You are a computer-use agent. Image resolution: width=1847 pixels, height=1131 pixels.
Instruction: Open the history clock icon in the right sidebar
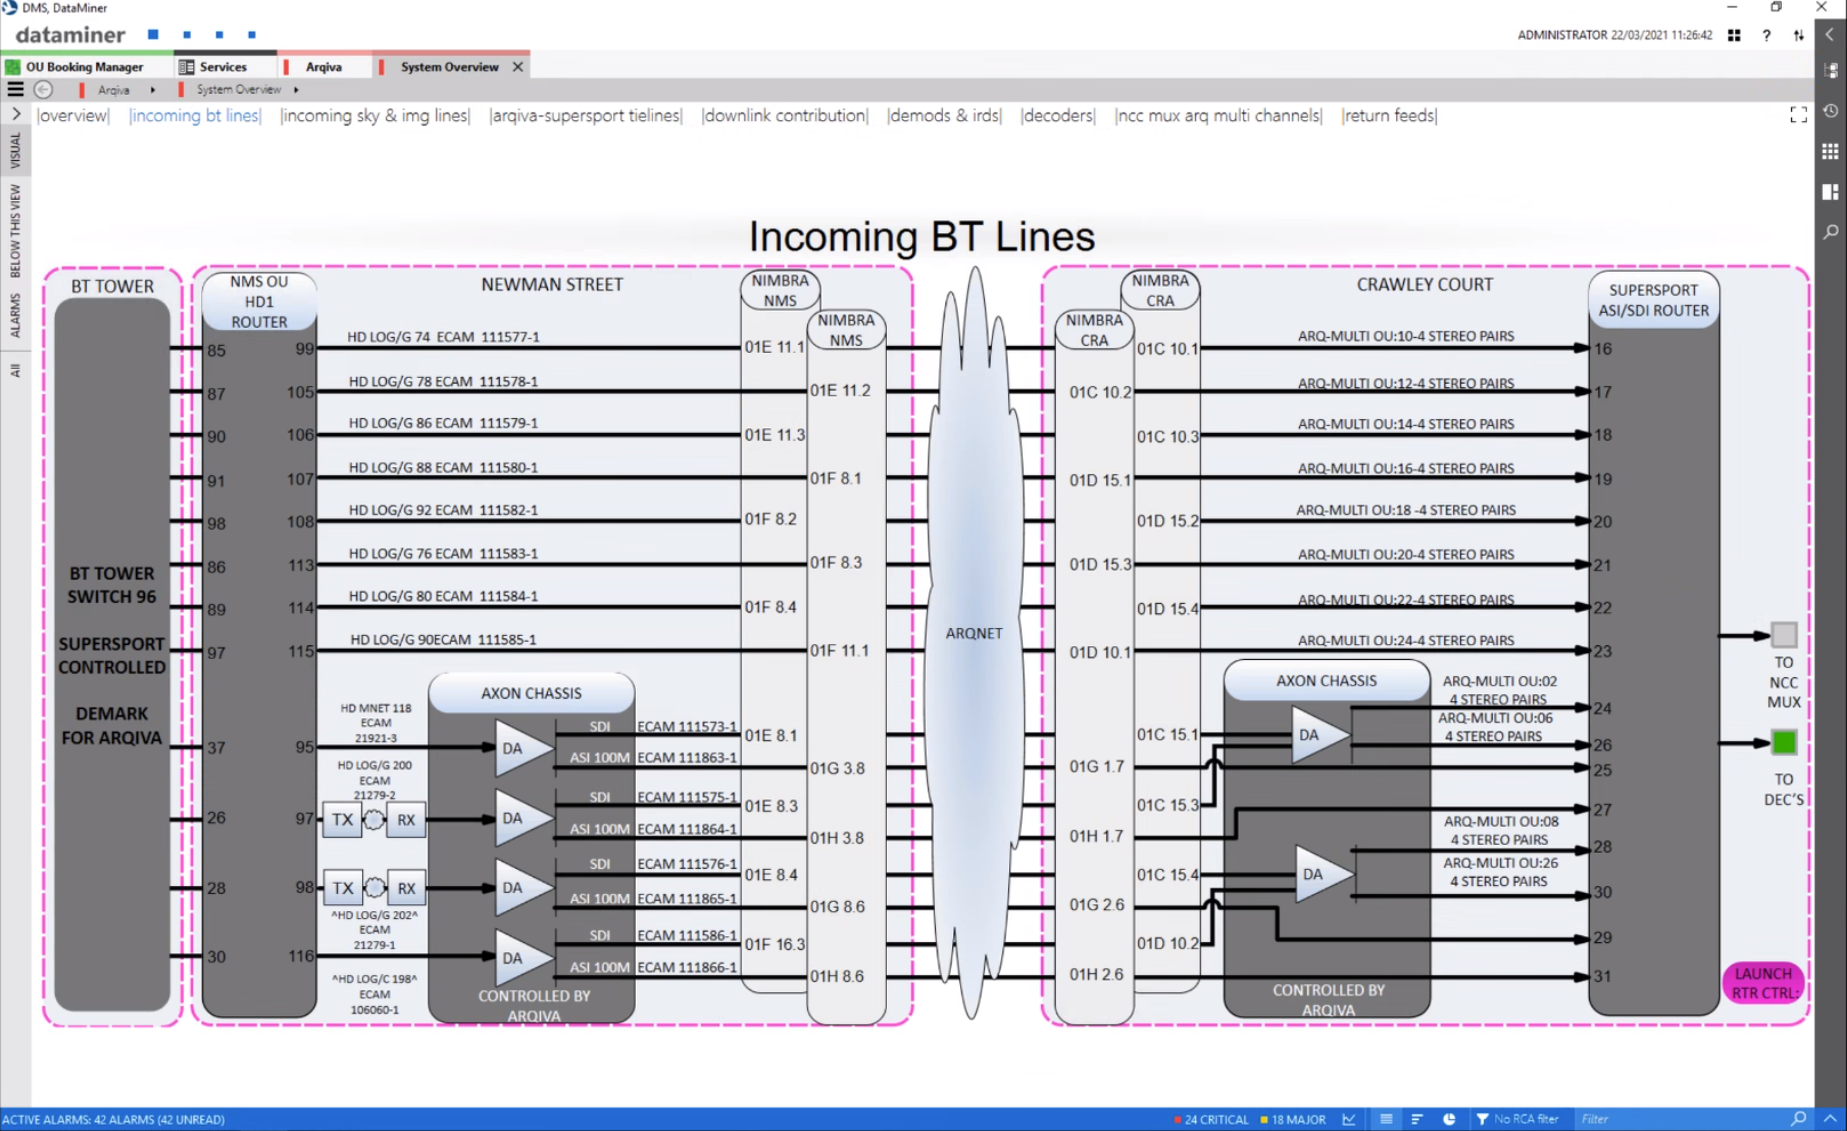click(x=1830, y=110)
